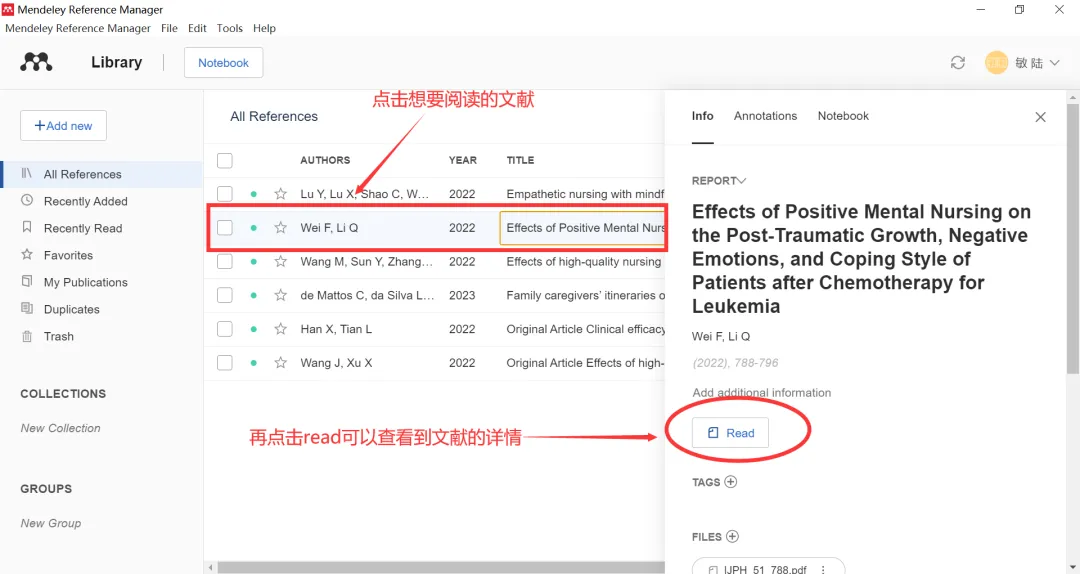
Task: Create a New Group
Action: pos(51,523)
